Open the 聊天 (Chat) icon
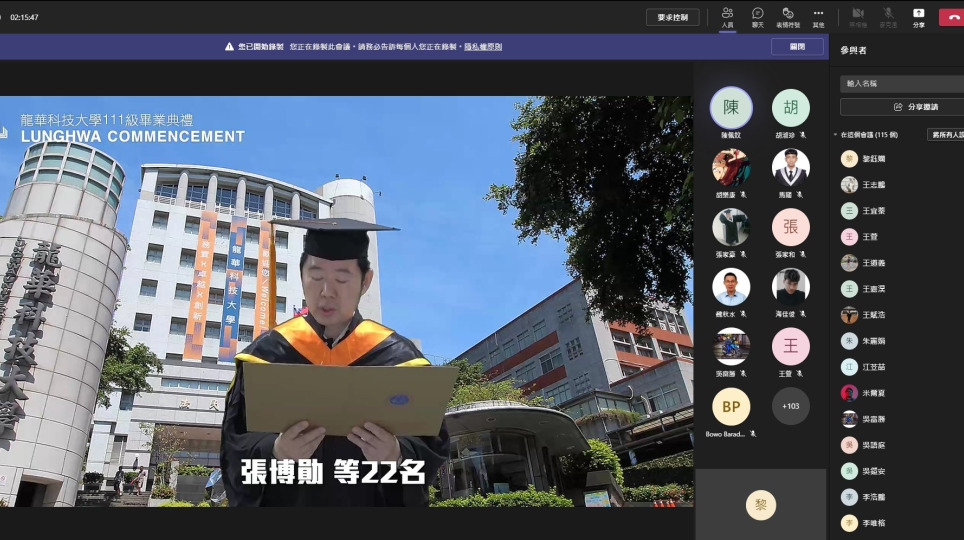The height and width of the screenshot is (540, 964). 758,17
